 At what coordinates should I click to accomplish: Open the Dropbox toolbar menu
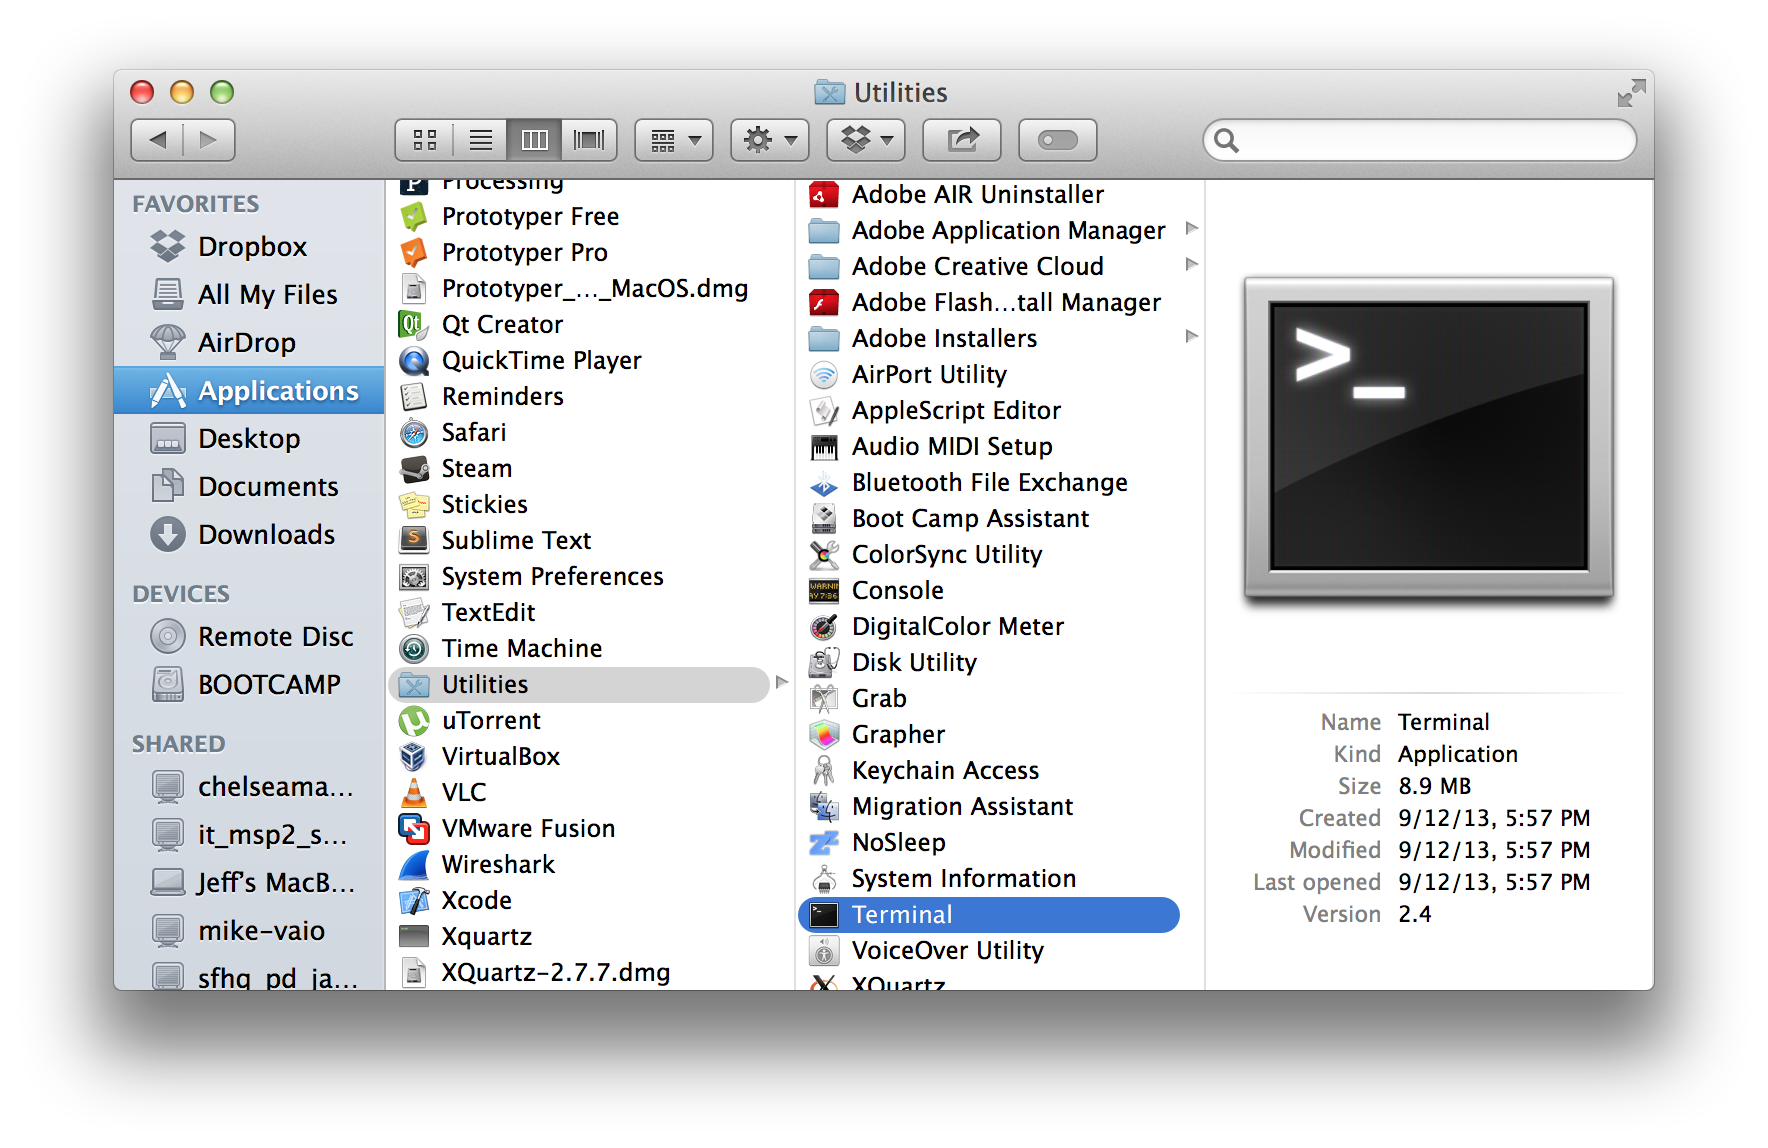tap(866, 140)
